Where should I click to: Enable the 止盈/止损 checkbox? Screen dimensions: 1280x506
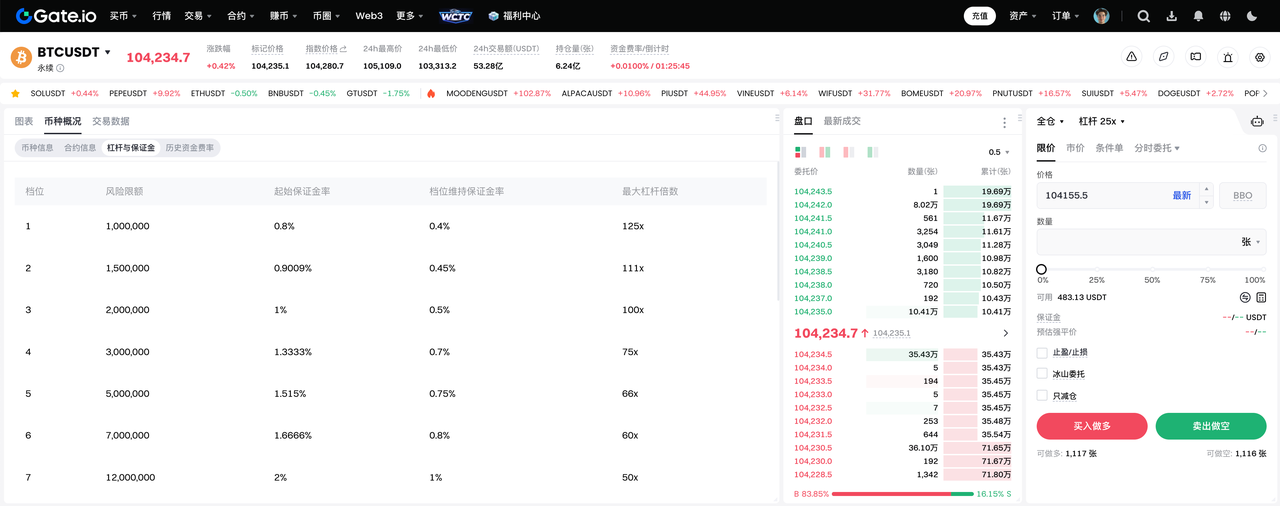(x=1042, y=353)
